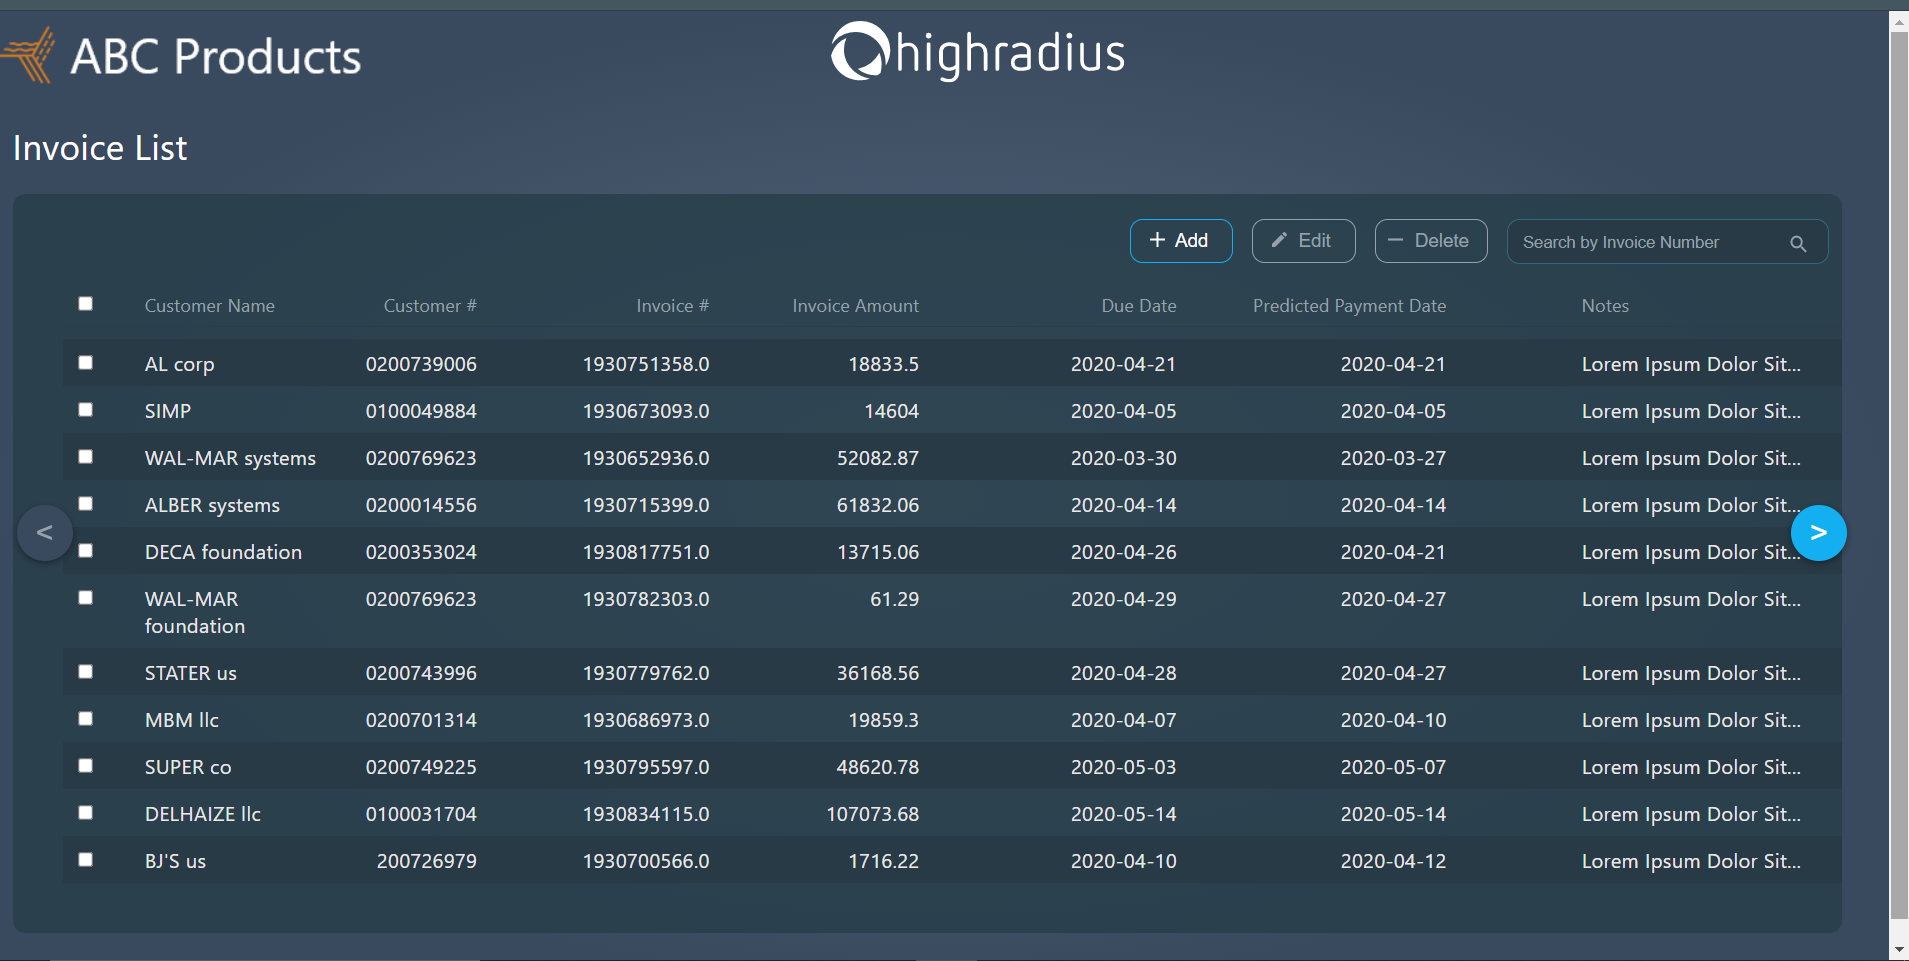Click the left navigation chevron

click(x=44, y=533)
